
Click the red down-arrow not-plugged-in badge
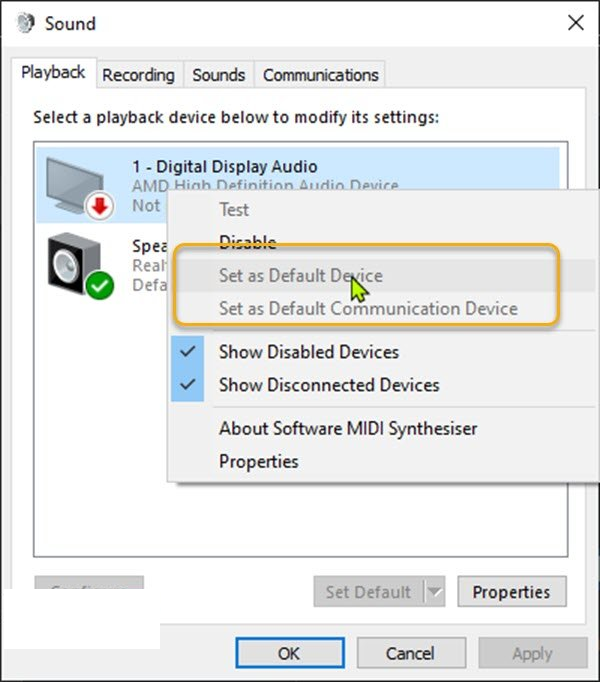(x=100, y=206)
